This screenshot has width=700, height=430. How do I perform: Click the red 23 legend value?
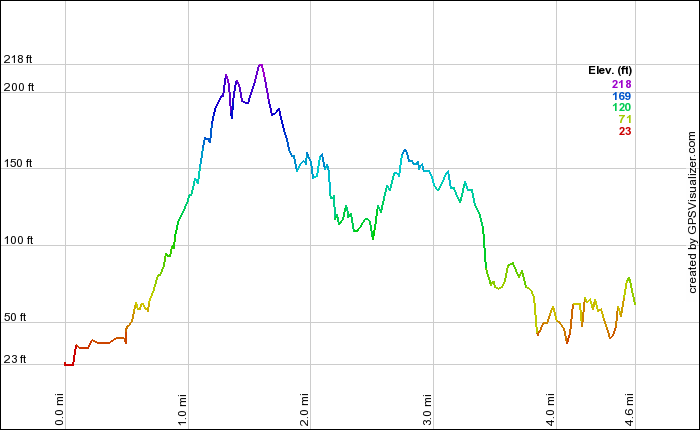625,131
